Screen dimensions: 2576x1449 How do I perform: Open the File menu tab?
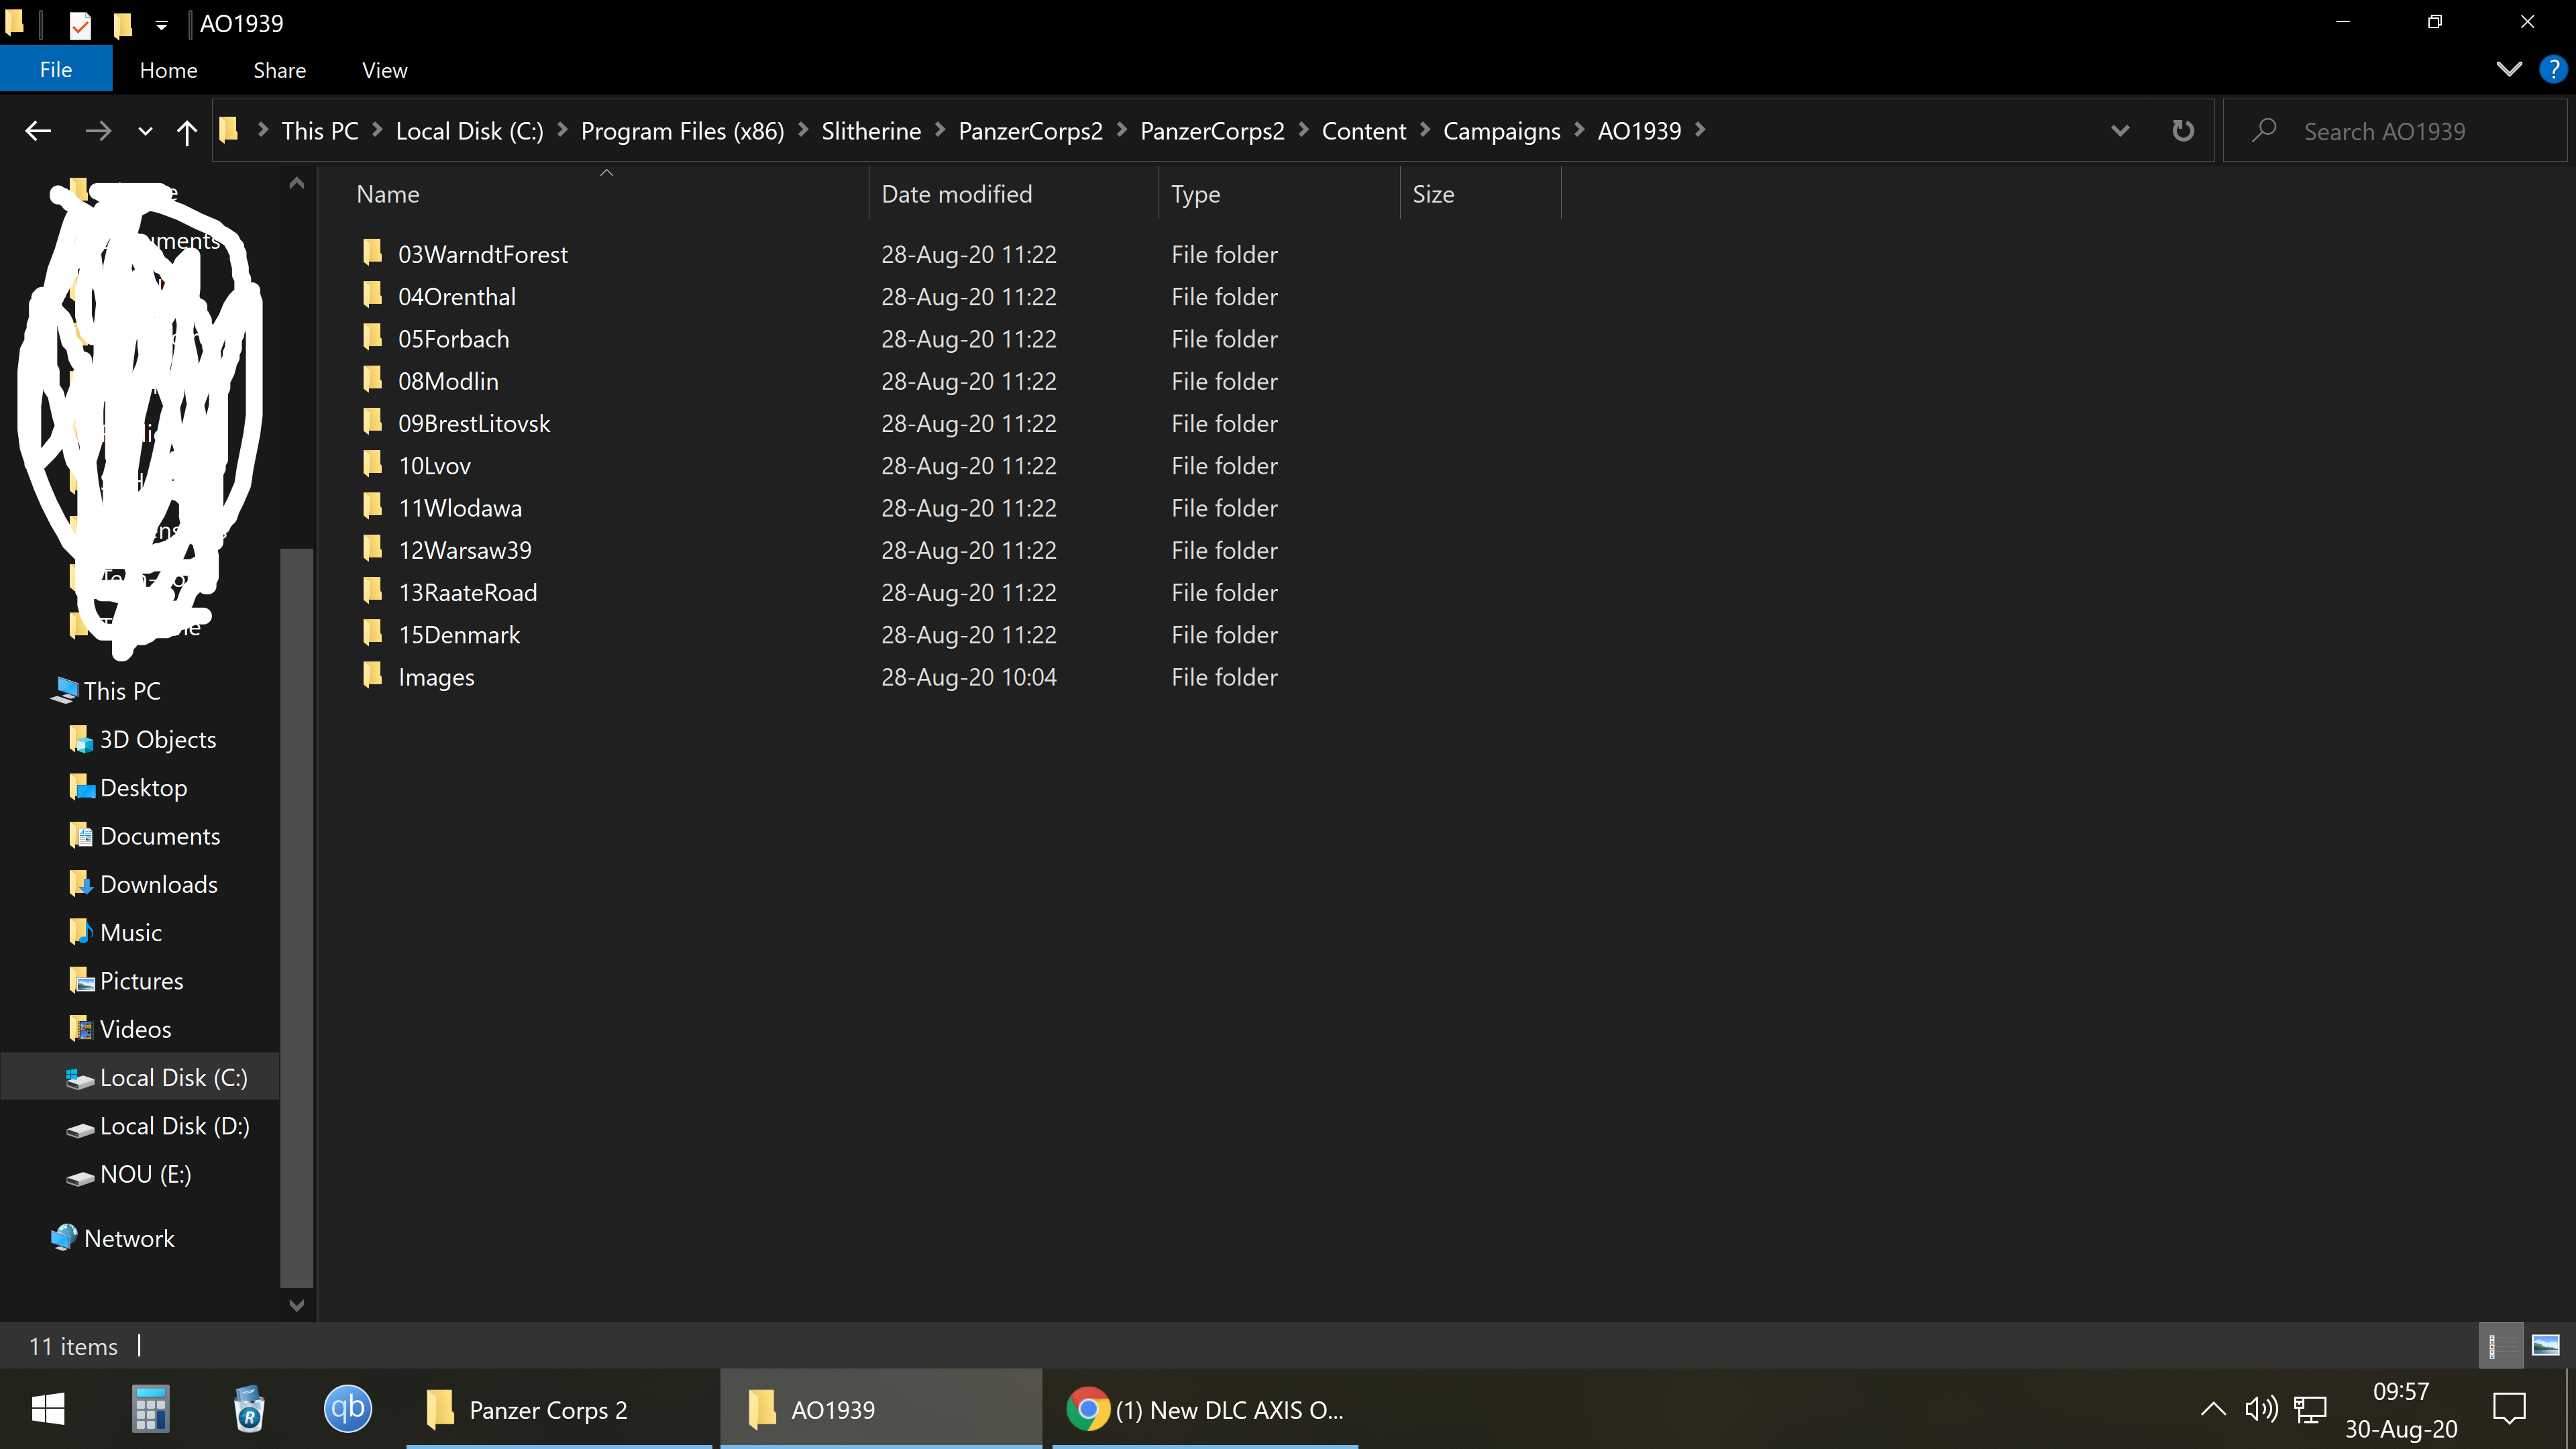tap(56, 69)
